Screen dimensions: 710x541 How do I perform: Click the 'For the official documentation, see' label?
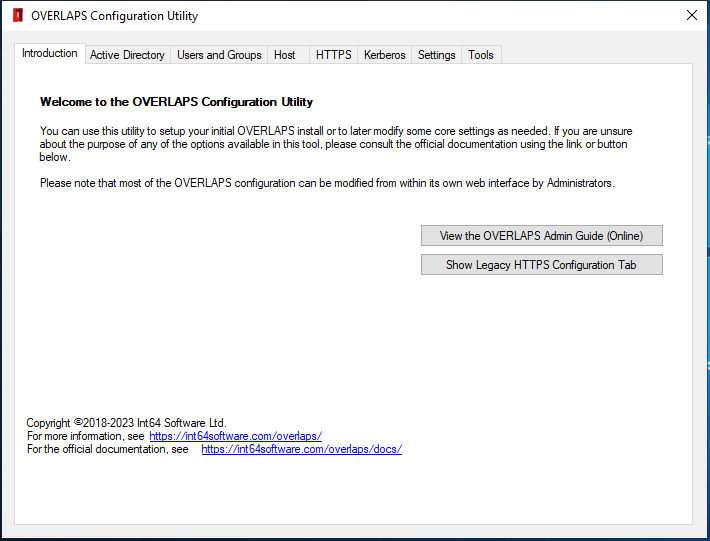point(108,449)
